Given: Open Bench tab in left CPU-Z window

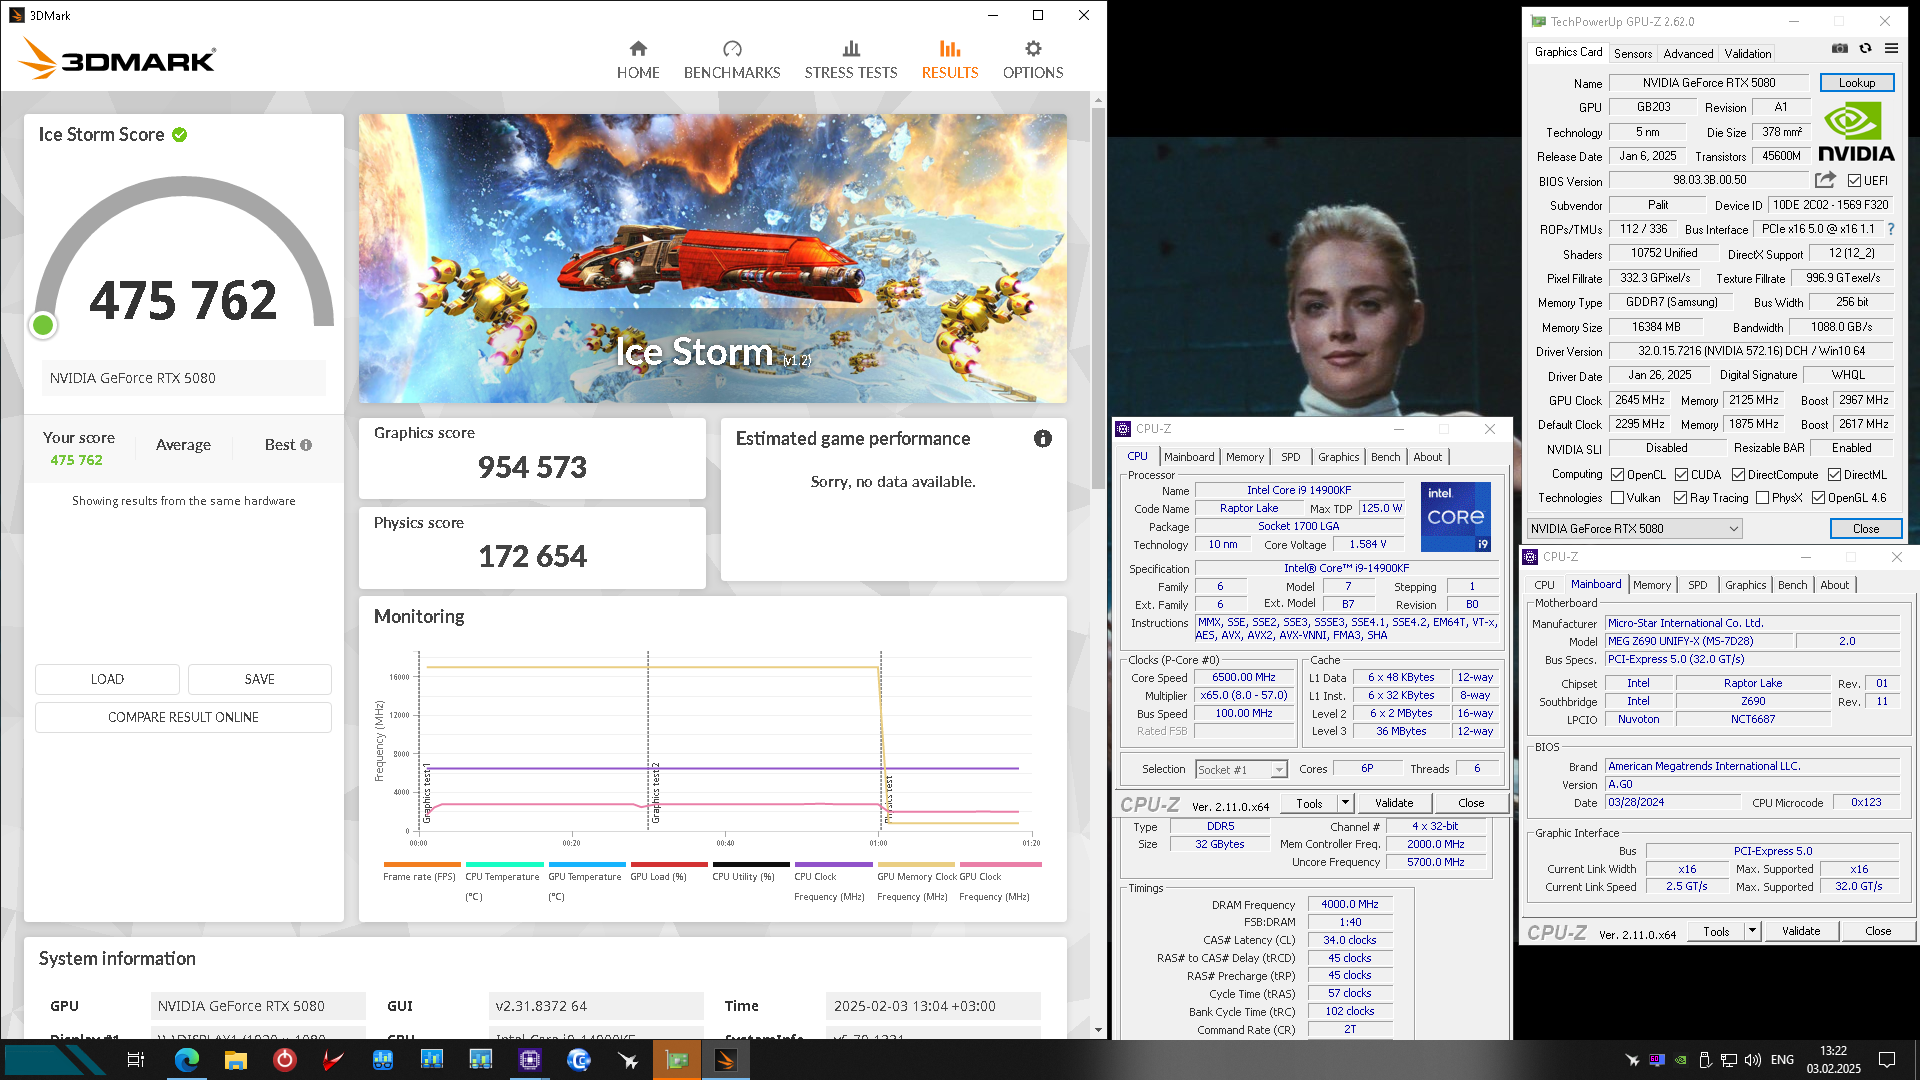Looking at the screenshot, I should click(x=1385, y=457).
